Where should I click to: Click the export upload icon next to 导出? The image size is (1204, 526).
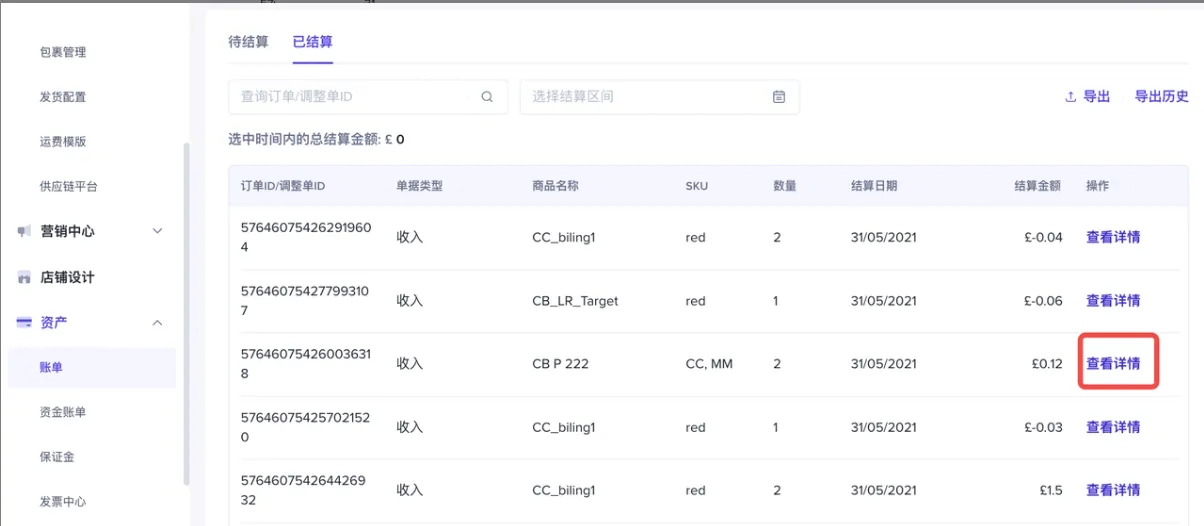tap(1070, 97)
